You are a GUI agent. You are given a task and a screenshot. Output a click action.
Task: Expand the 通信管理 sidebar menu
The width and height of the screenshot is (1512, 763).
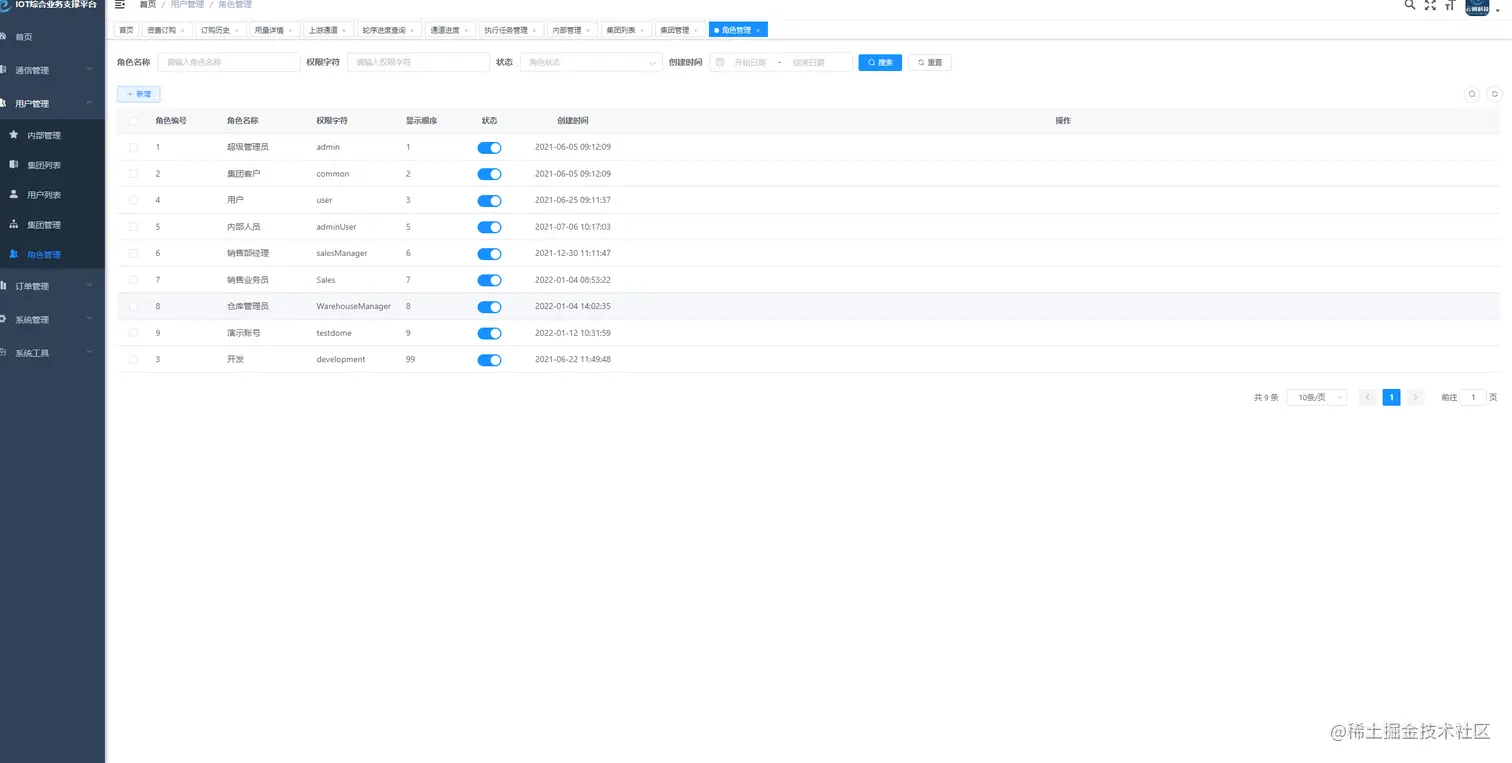pos(52,70)
